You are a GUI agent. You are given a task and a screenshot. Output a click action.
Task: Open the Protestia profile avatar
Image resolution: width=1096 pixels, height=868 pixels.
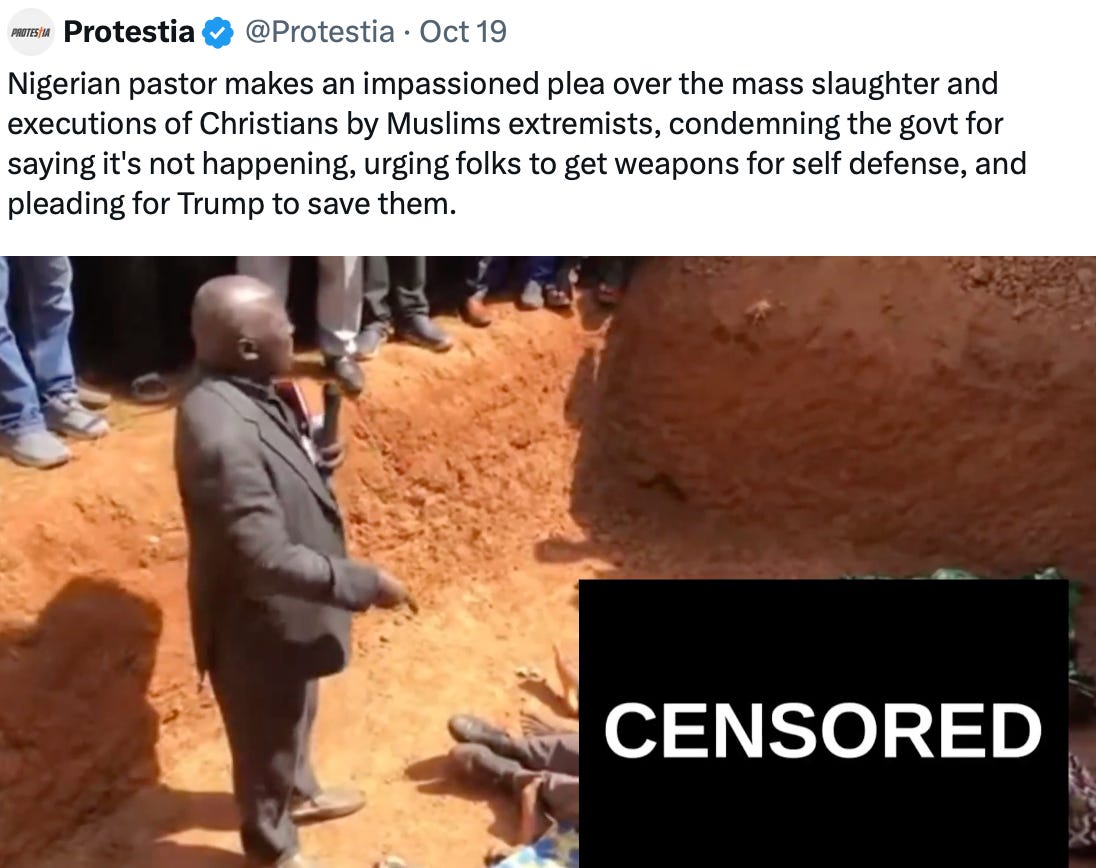[31, 32]
